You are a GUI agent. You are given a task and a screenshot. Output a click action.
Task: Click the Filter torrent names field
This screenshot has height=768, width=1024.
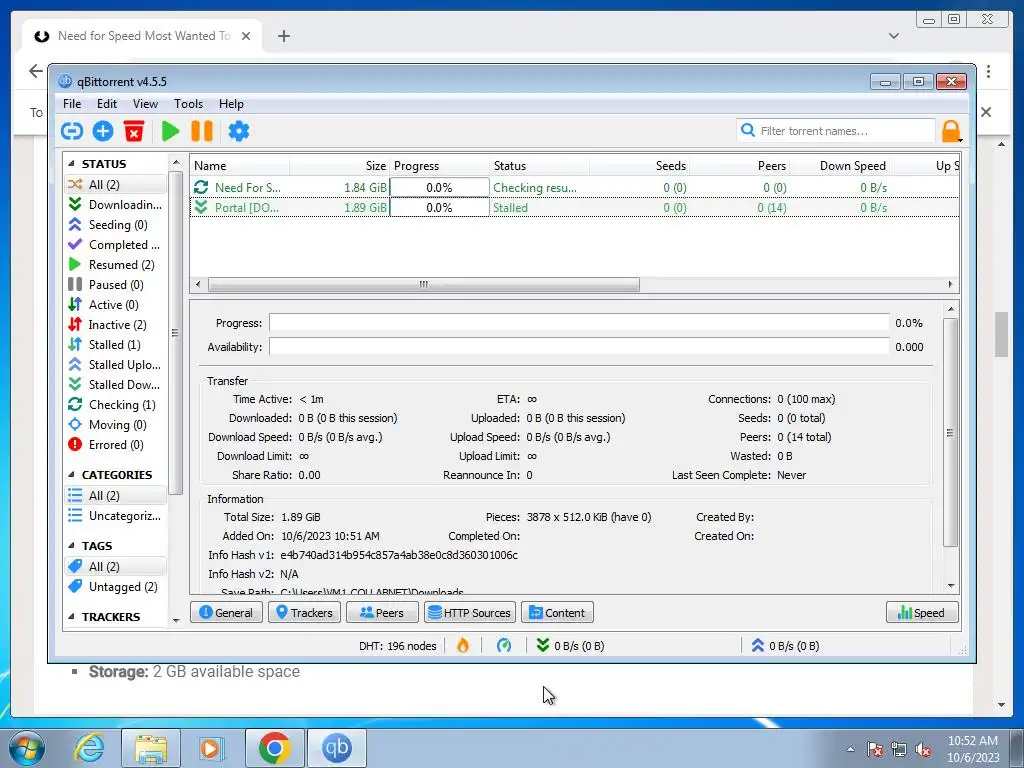pos(836,131)
